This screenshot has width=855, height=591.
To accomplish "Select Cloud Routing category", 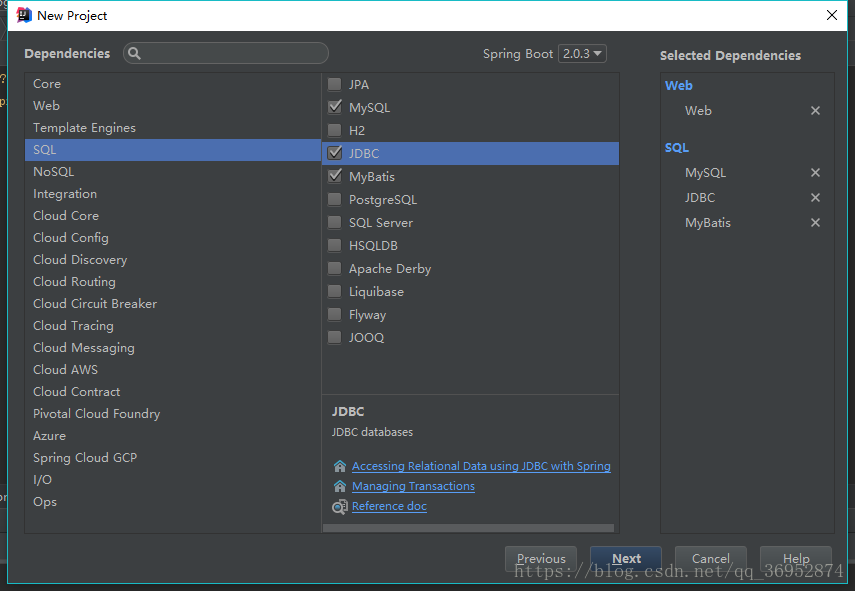I will tap(173, 282).
